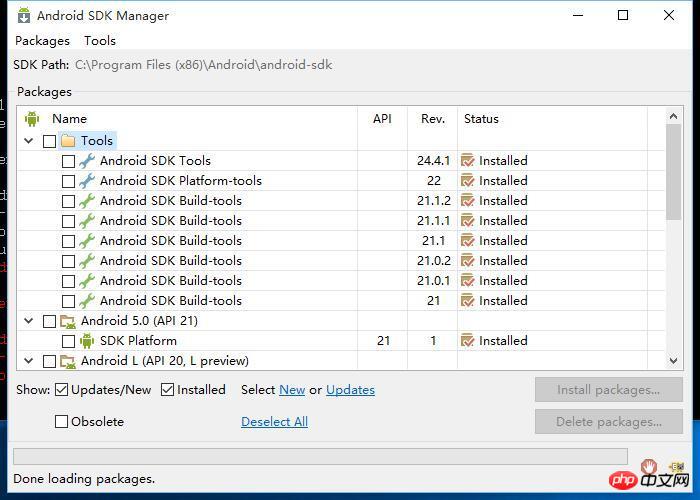Click the Installed status icon for revision 24.4.1
The width and height of the screenshot is (700, 500).
[x=467, y=161]
